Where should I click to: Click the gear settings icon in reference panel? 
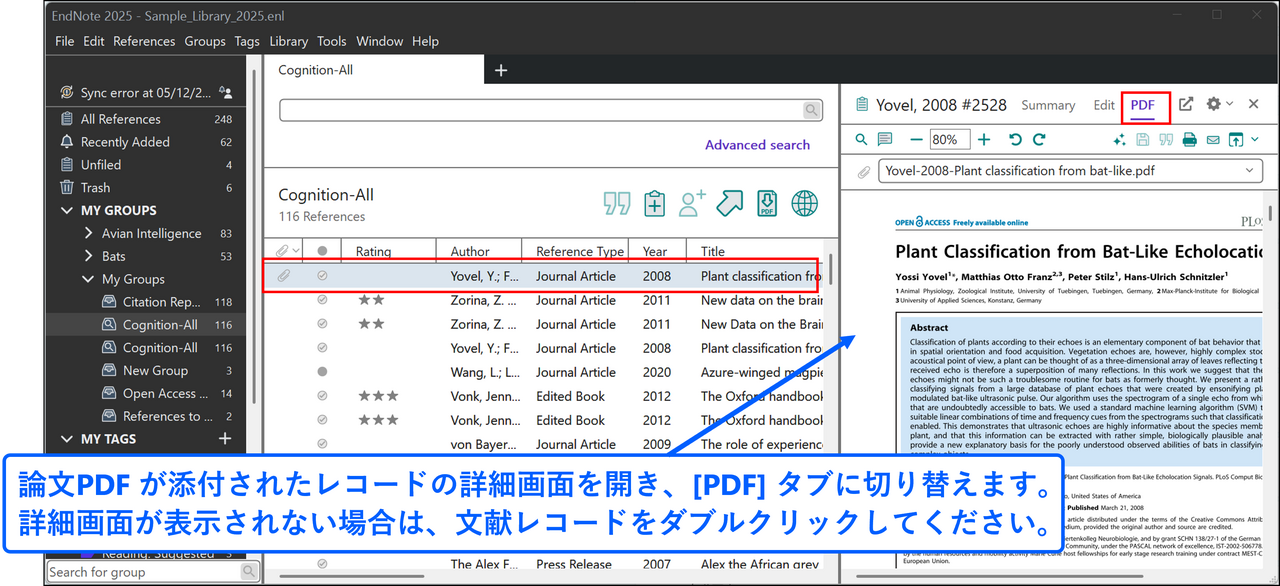pos(1213,104)
